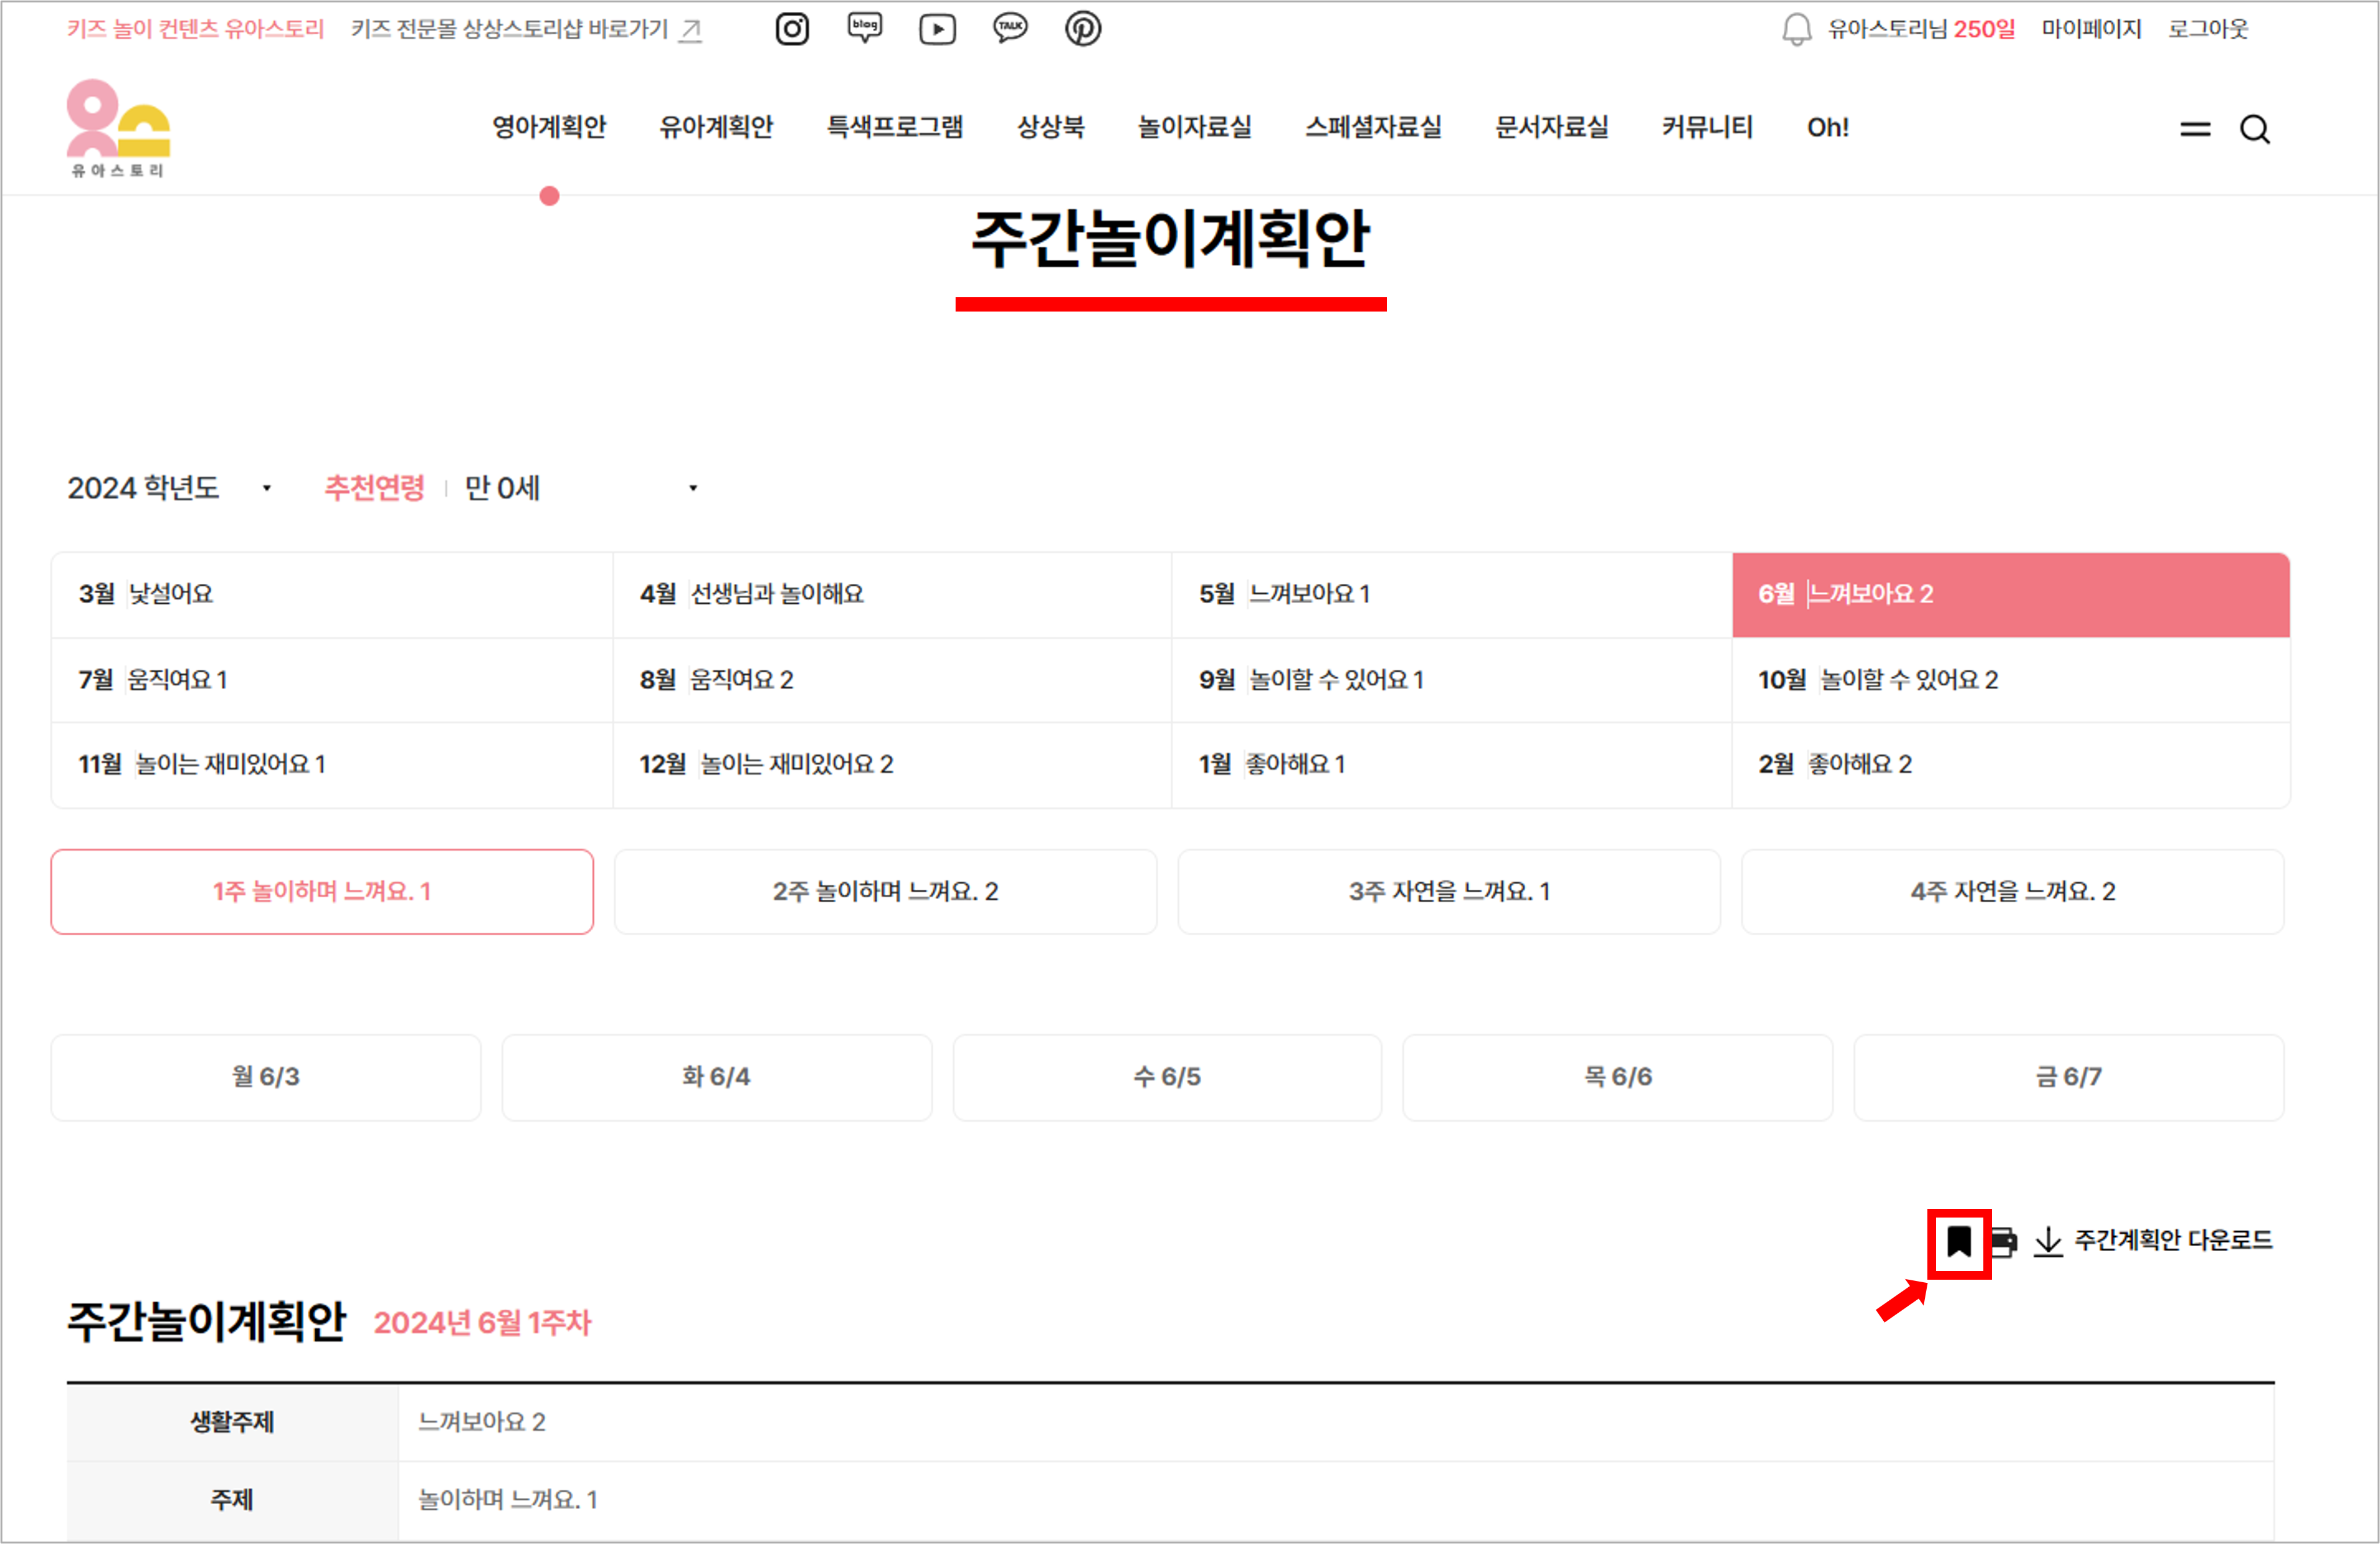Select 12월 놀이는 재미있어요 2
This screenshot has width=2380, height=1544.
click(x=892, y=765)
